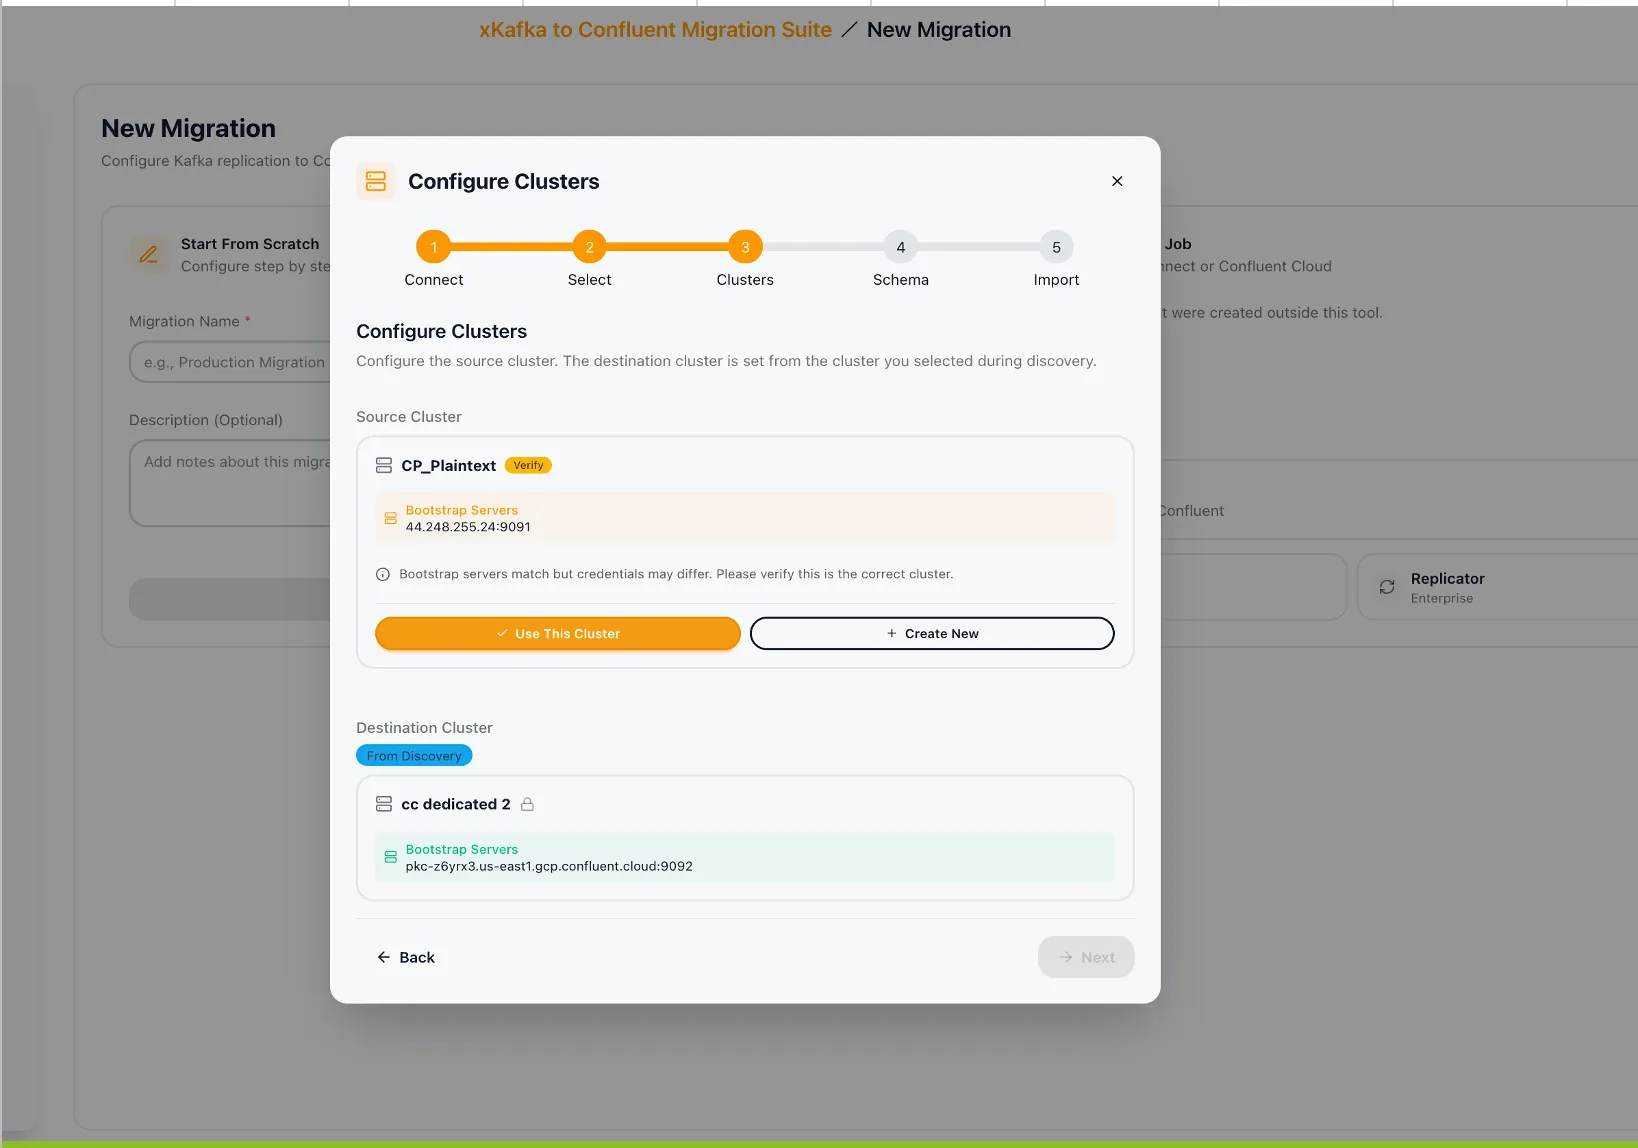Click the back arrow icon beside Back
Viewport: 1638px width, 1148px height.
(383, 957)
